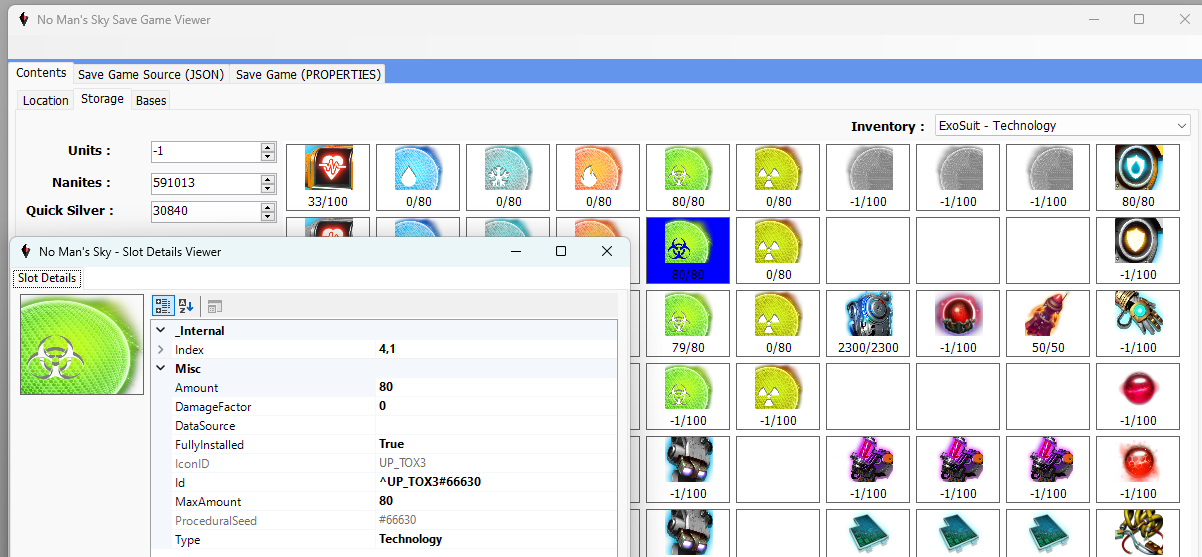Select the flame heat protection slot labeled 0/80

pyautogui.click(x=598, y=177)
